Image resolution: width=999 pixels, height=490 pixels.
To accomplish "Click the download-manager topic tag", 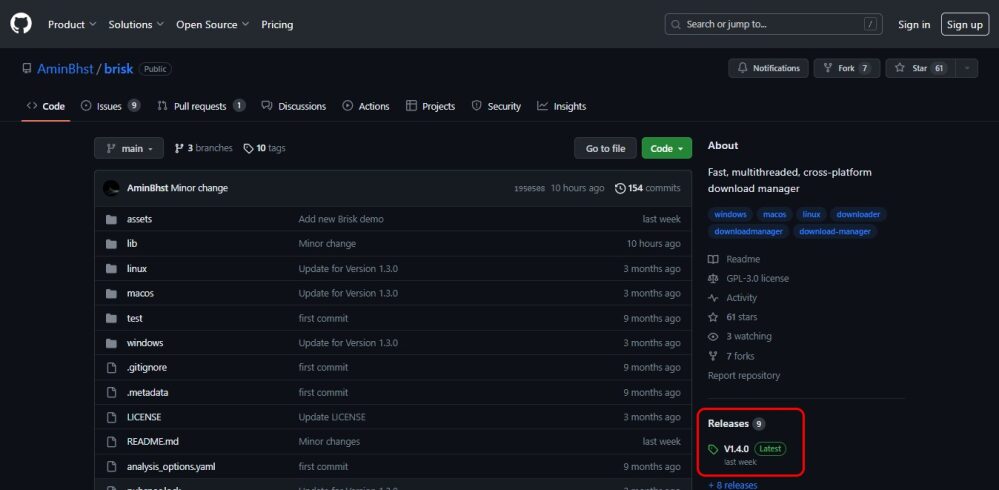I will click(835, 231).
